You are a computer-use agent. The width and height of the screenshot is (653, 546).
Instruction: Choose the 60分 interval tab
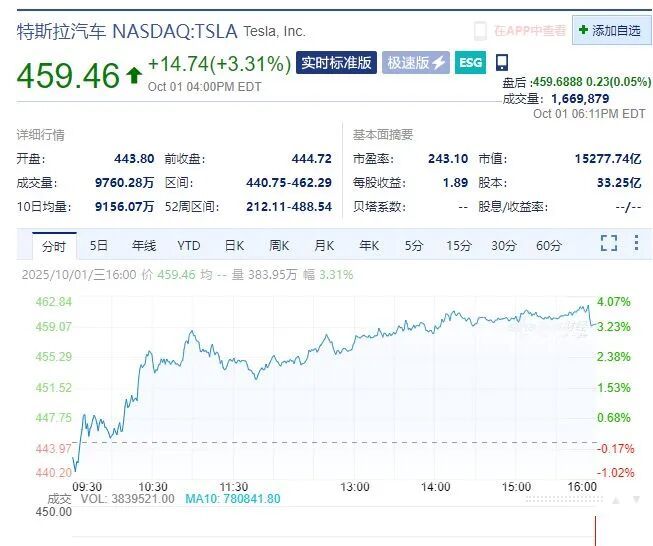(x=549, y=245)
